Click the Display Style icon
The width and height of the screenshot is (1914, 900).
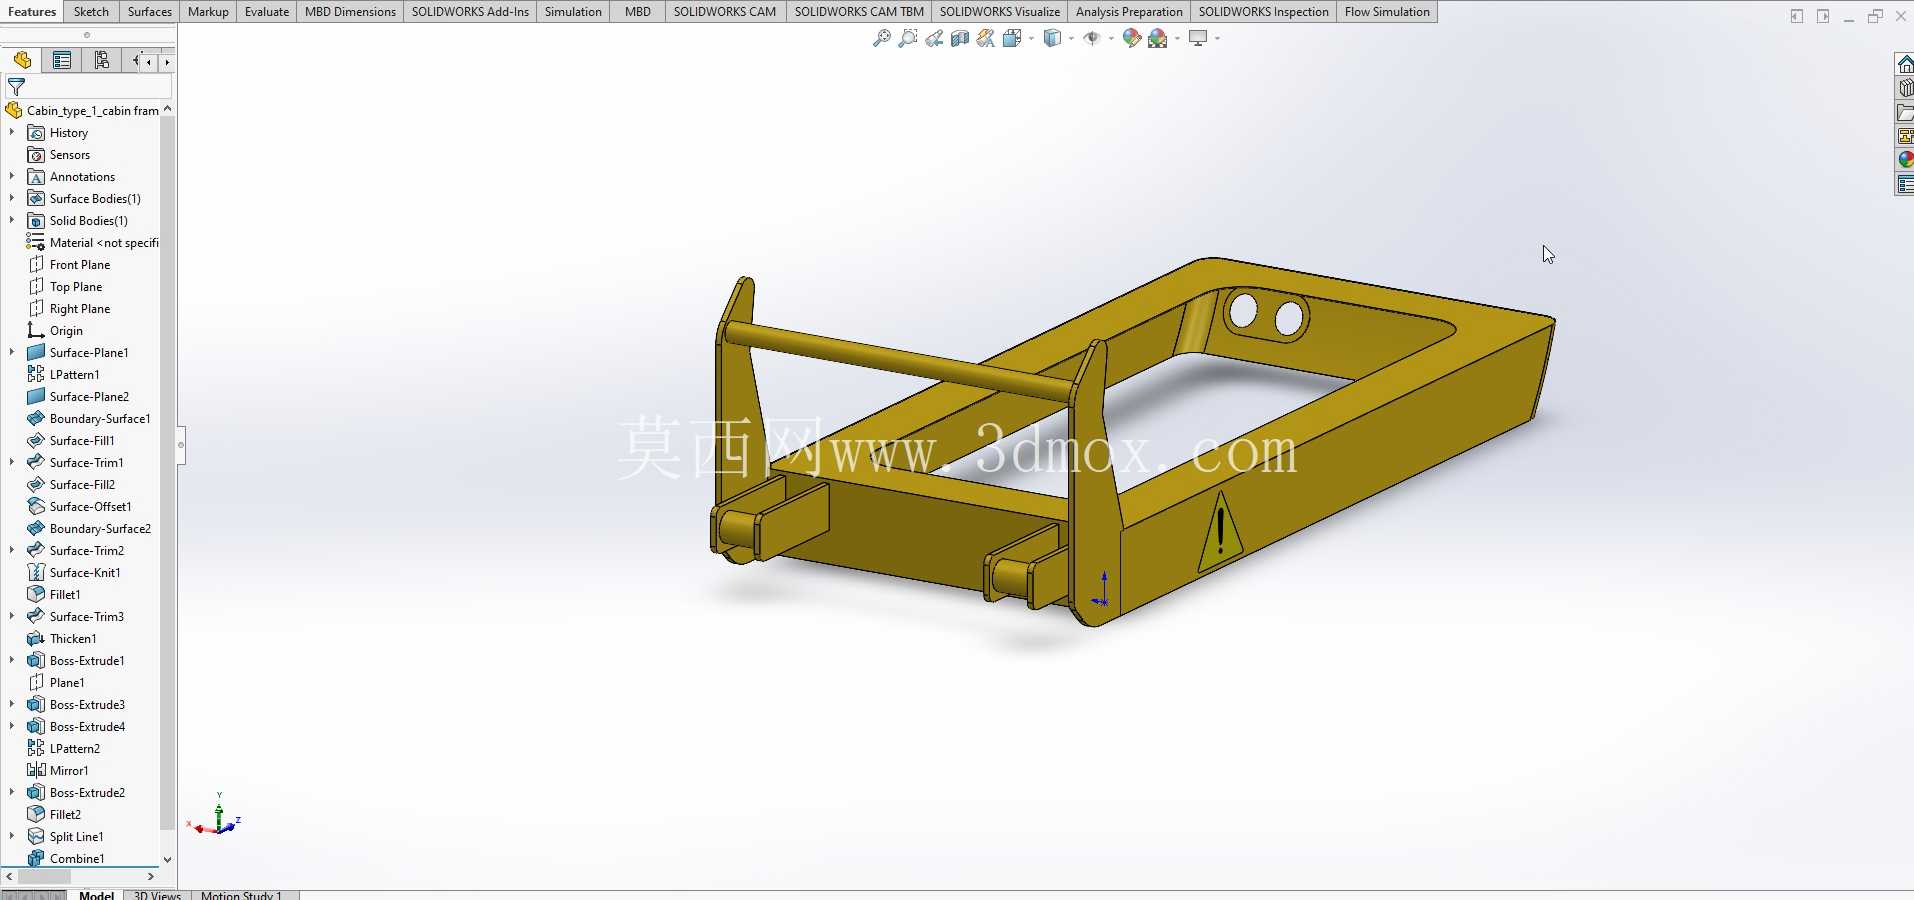coord(1052,38)
